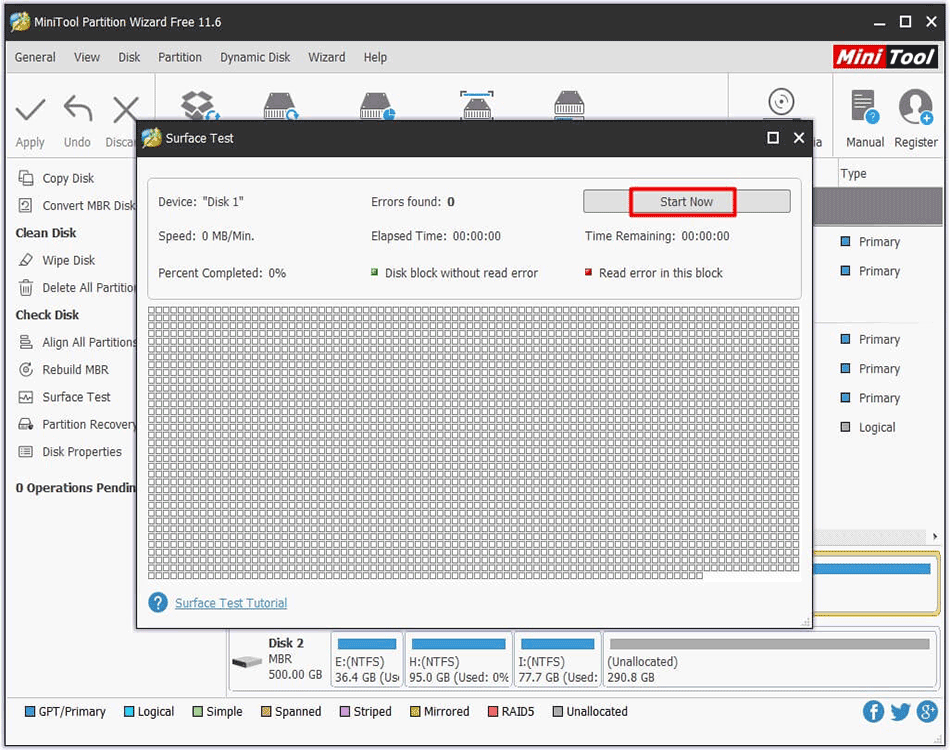Maximize the Surface Test dialog
Image resolution: width=950 pixels, height=750 pixels.
tap(773, 138)
